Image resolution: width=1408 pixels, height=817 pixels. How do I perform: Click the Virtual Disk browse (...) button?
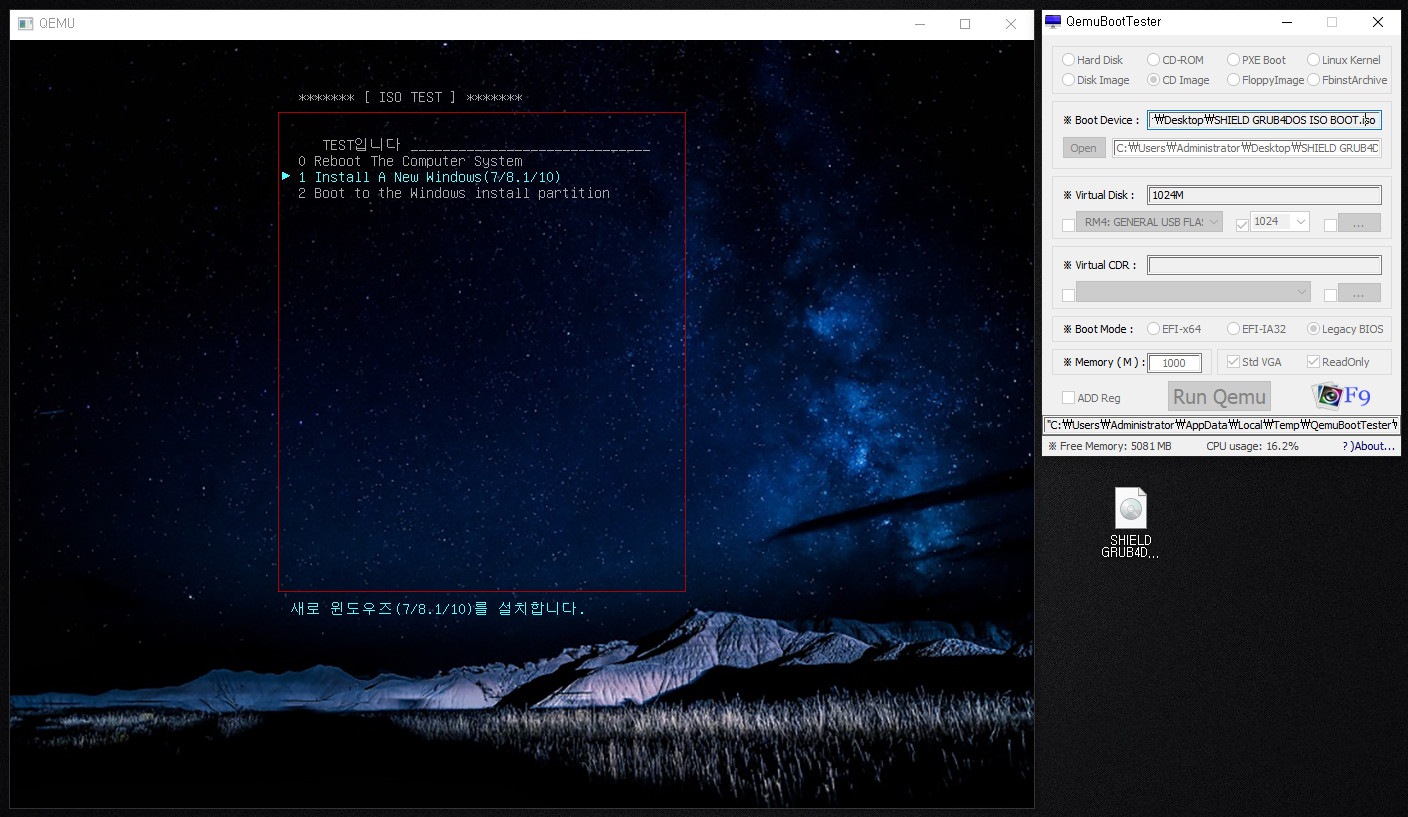tap(1359, 223)
